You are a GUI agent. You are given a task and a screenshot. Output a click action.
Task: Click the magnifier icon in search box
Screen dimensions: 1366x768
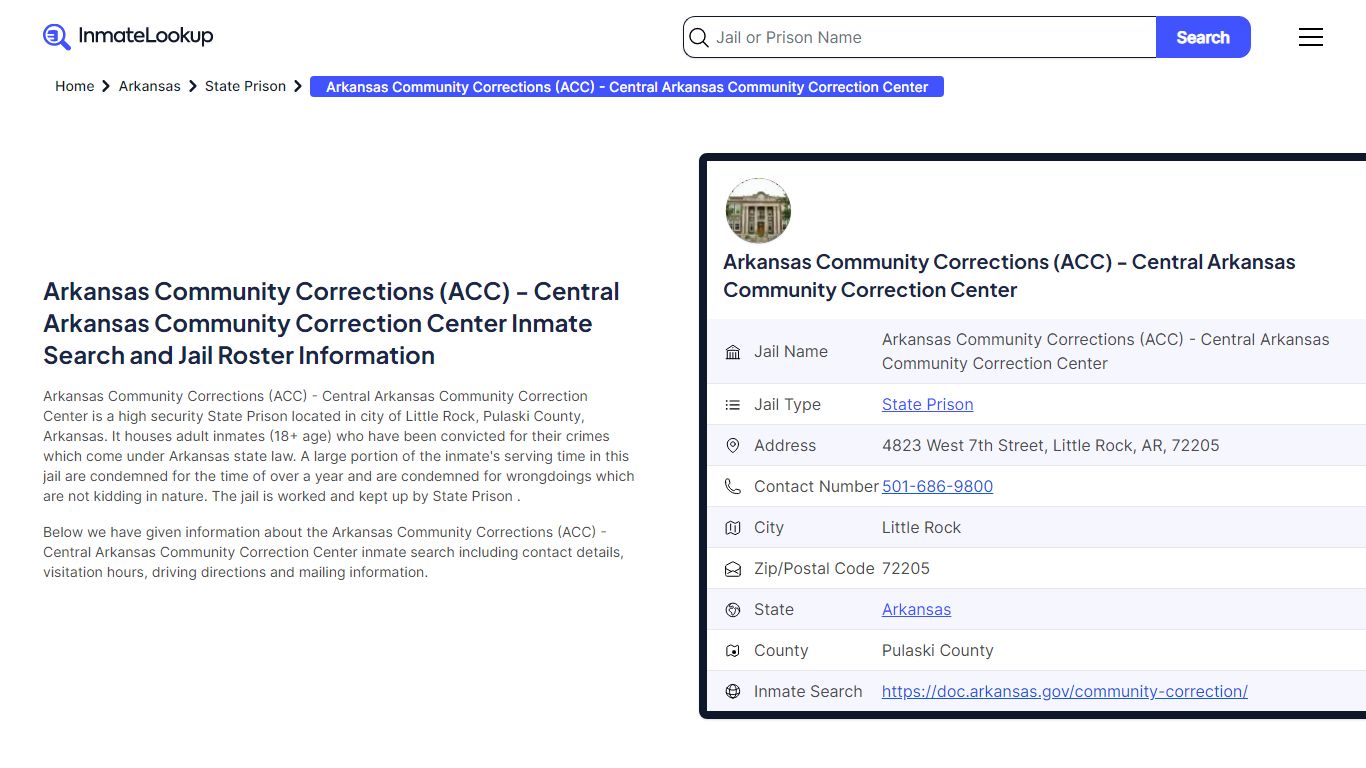tap(699, 38)
